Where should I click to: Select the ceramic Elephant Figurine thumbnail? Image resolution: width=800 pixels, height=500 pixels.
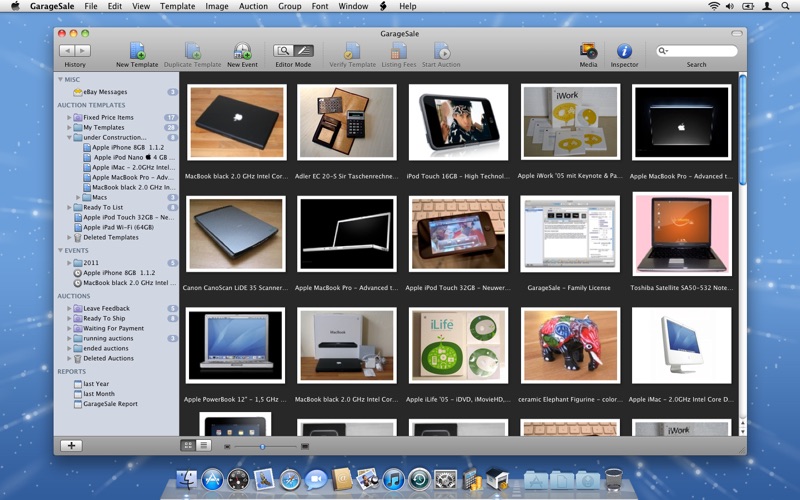(x=570, y=345)
